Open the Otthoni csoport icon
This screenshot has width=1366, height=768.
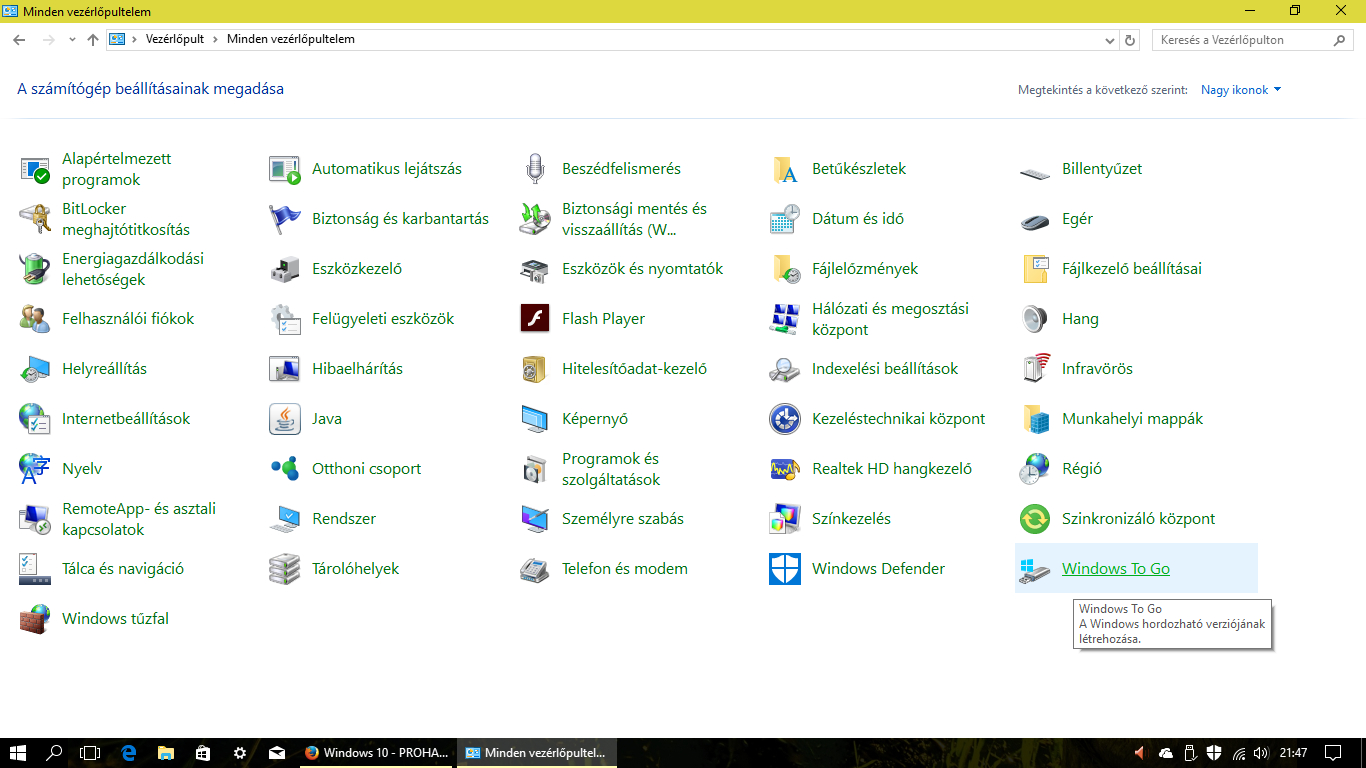point(285,469)
